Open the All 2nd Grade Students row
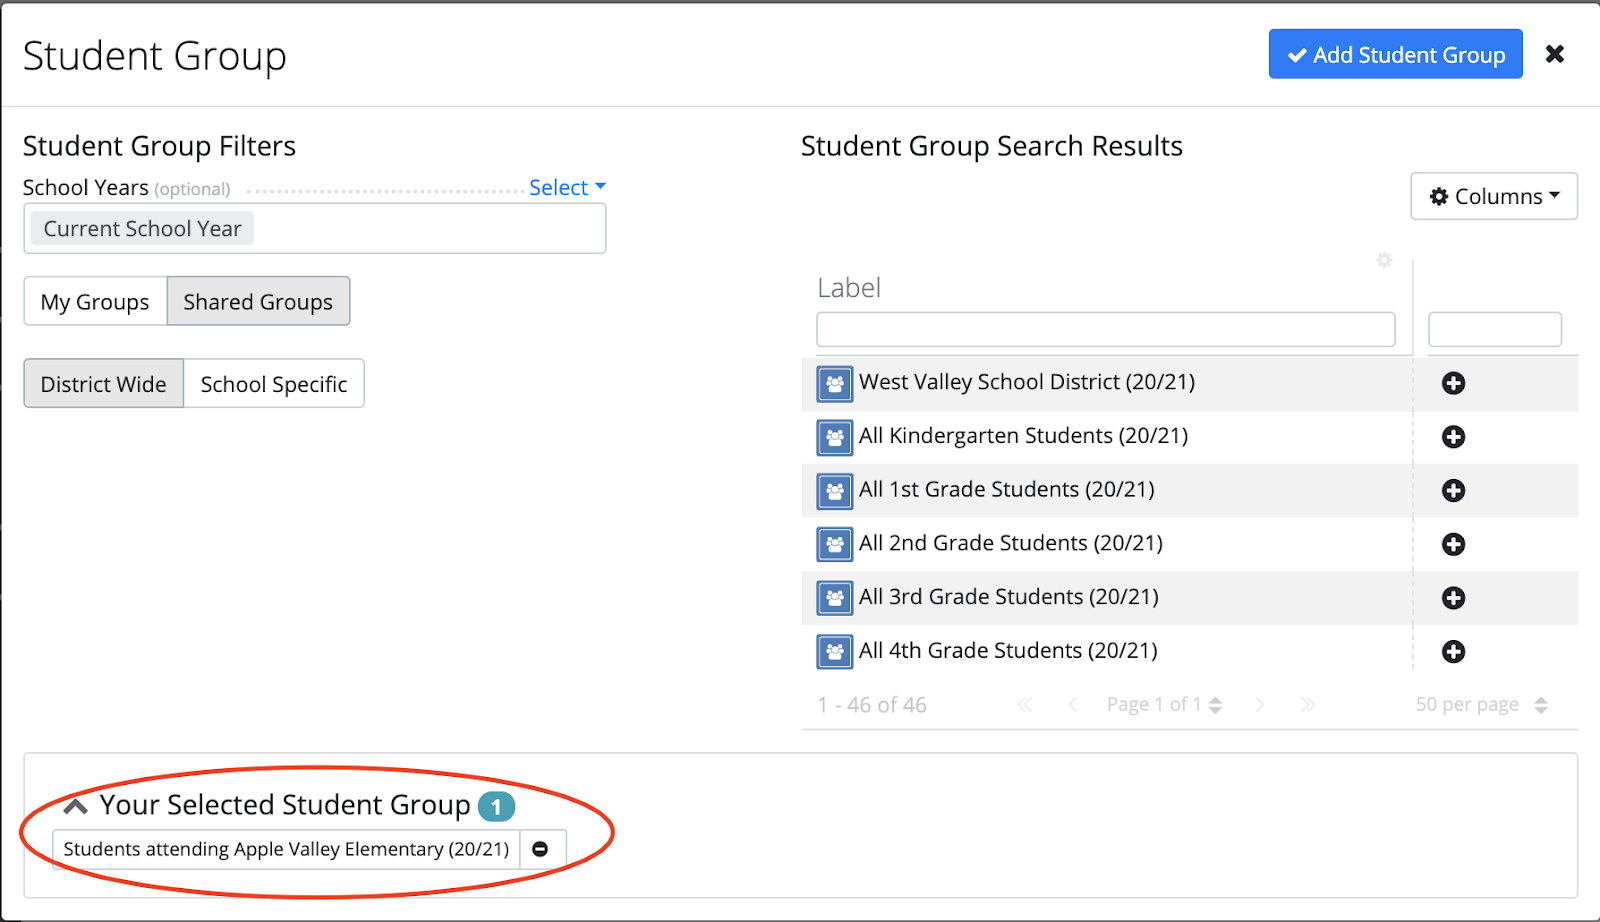This screenshot has width=1600, height=922. [x=1010, y=544]
